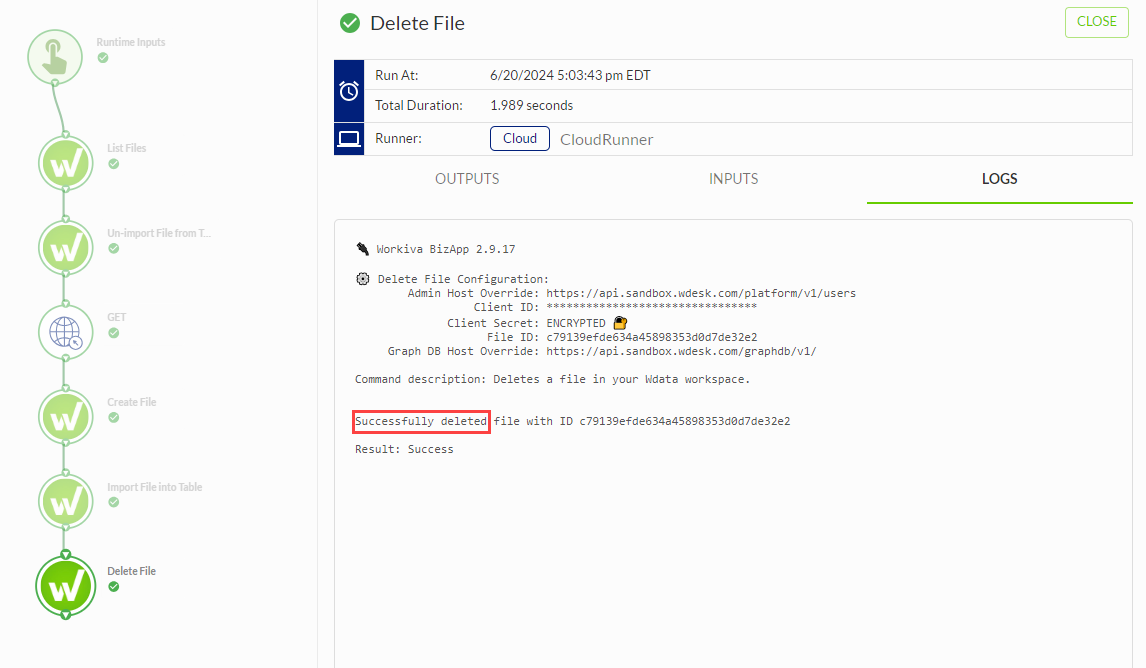This screenshot has width=1146, height=668.
Task: Click the lock icon next to ENCRYPTED
Action: click(x=620, y=322)
